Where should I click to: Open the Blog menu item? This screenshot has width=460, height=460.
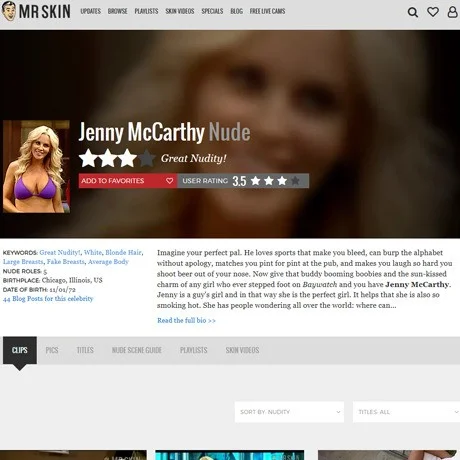coord(236,11)
